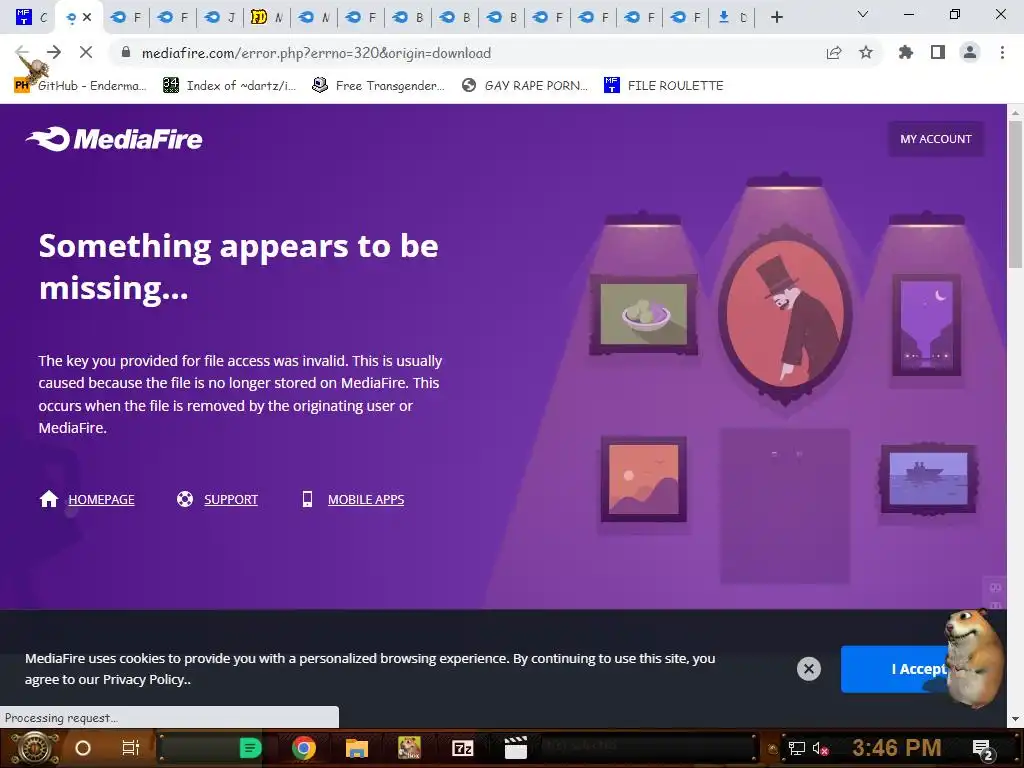Click the lifebuoy icon beside SUPPORT

185,499
